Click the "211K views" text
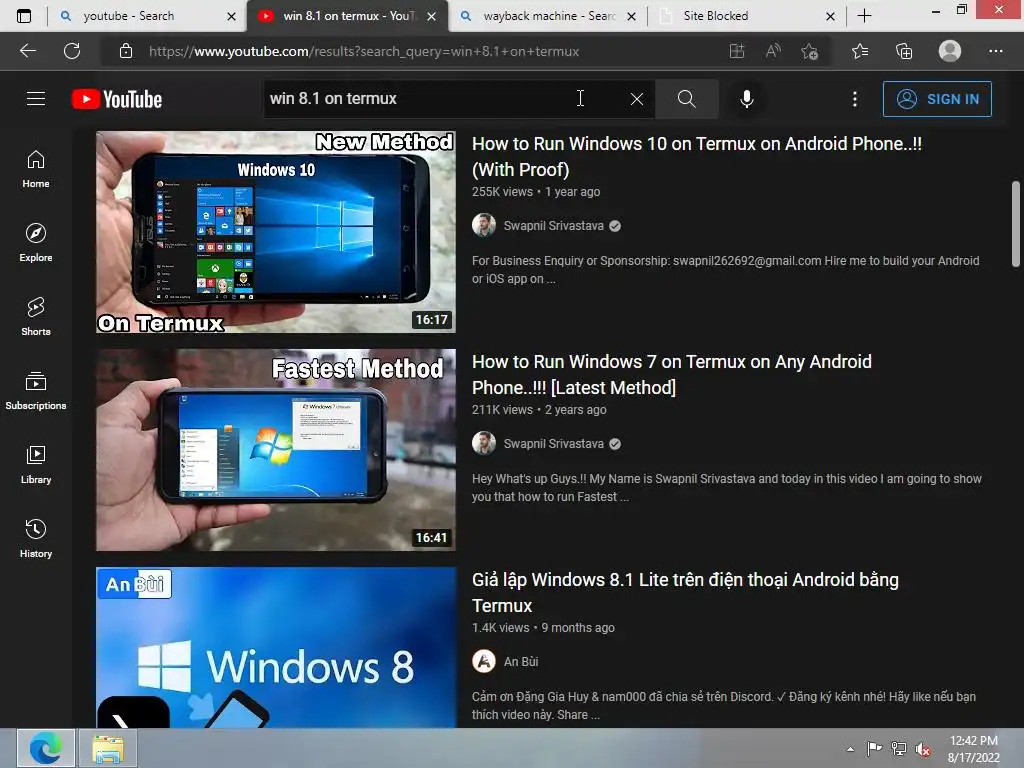The width and height of the screenshot is (1024, 768). [x=502, y=409]
